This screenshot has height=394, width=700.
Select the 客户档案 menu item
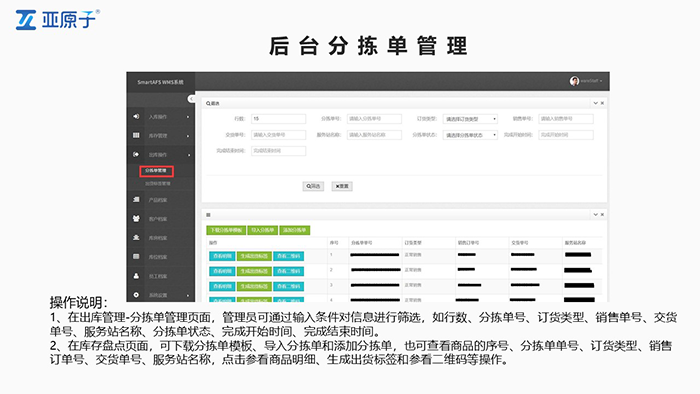point(158,219)
